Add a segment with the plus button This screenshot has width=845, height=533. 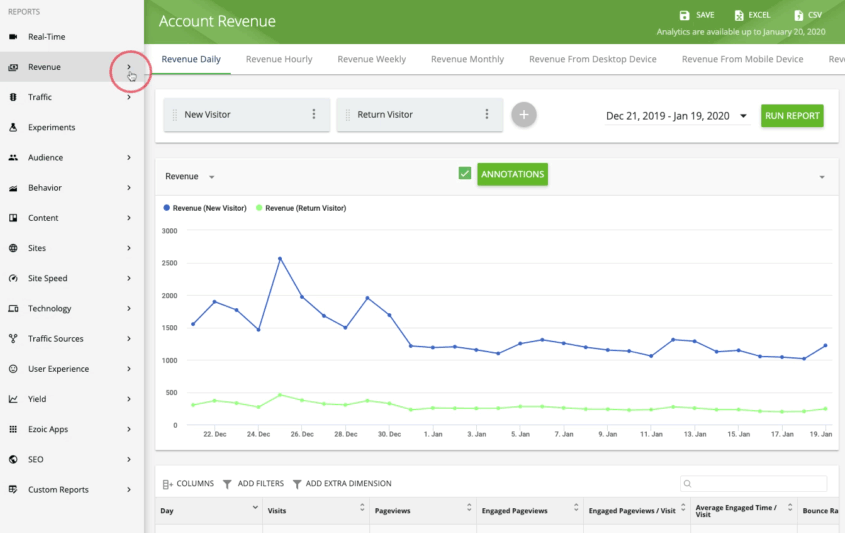pyautogui.click(x=524, y=115)
